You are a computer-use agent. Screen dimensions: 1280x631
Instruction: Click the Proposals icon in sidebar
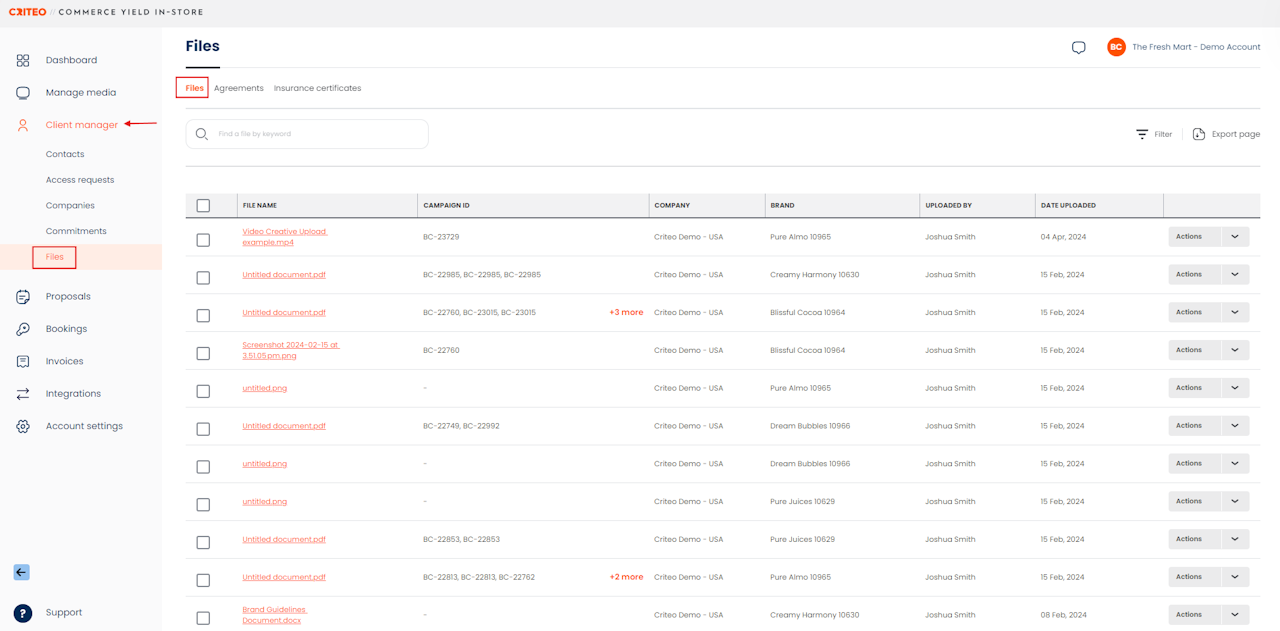(23, 297)
